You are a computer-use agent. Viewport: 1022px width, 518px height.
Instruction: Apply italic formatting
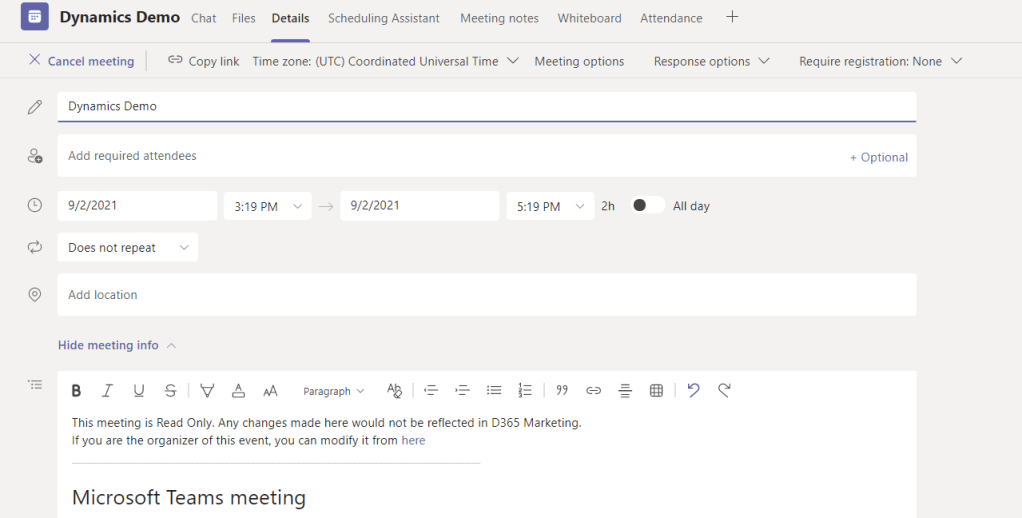[x=107, y=391]
